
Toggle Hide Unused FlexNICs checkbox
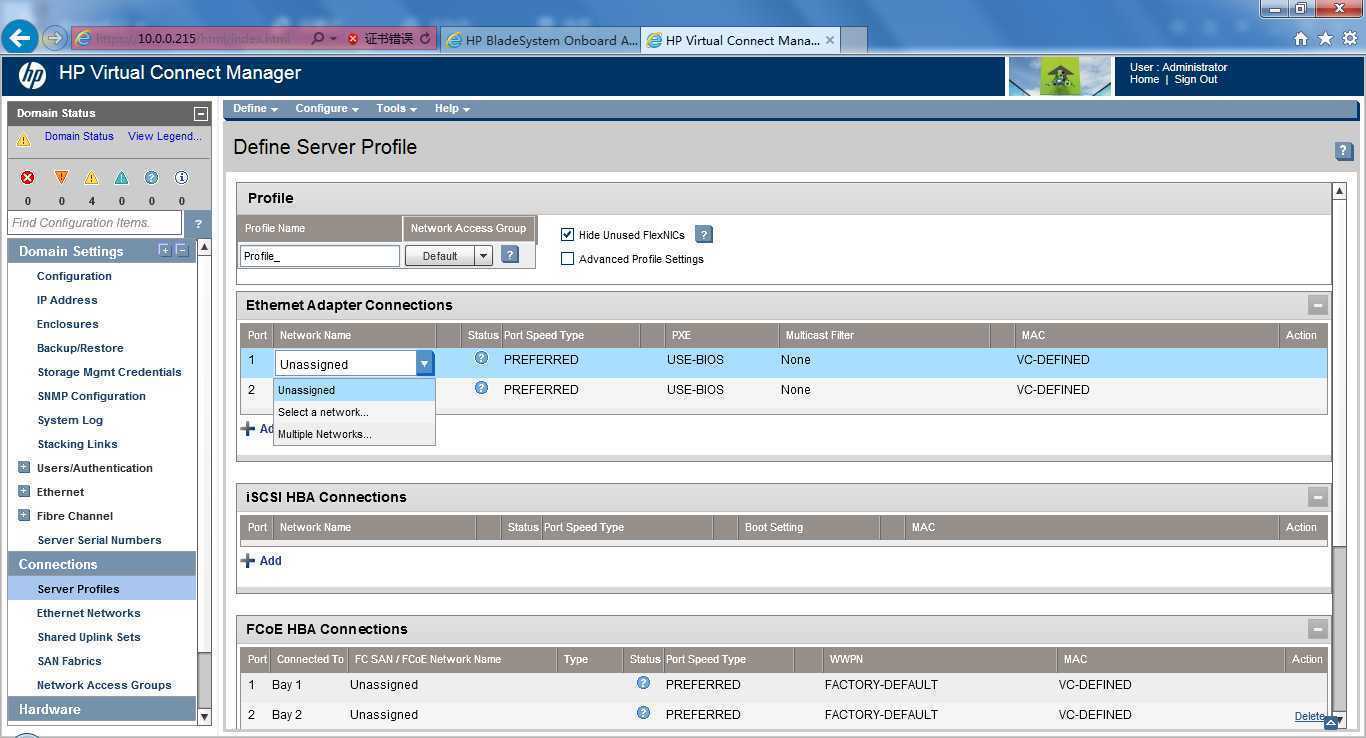pyautogui.click(x=568, y=235)
